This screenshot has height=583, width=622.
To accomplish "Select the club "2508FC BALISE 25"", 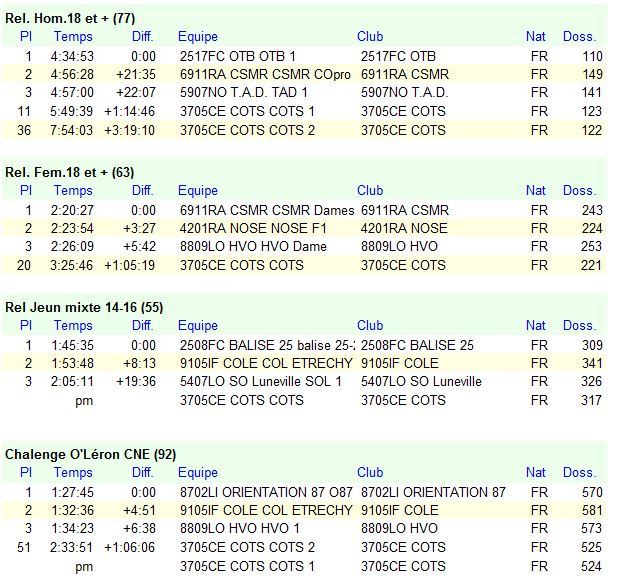I will 417,345.
